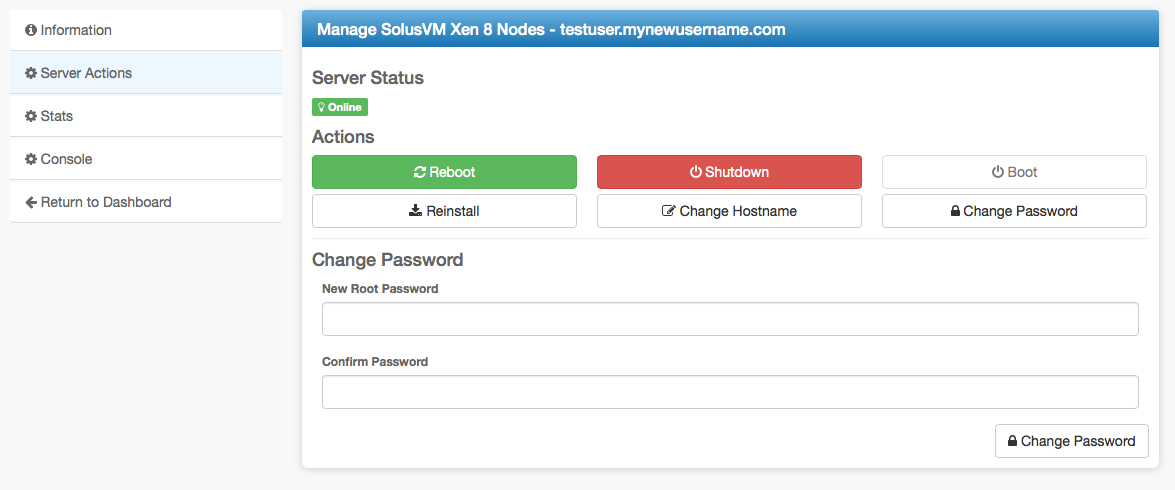Viewport: 1175px width, 490px height.
Task: Select Change Password in the Actions row
Action: coord(1014,211)
